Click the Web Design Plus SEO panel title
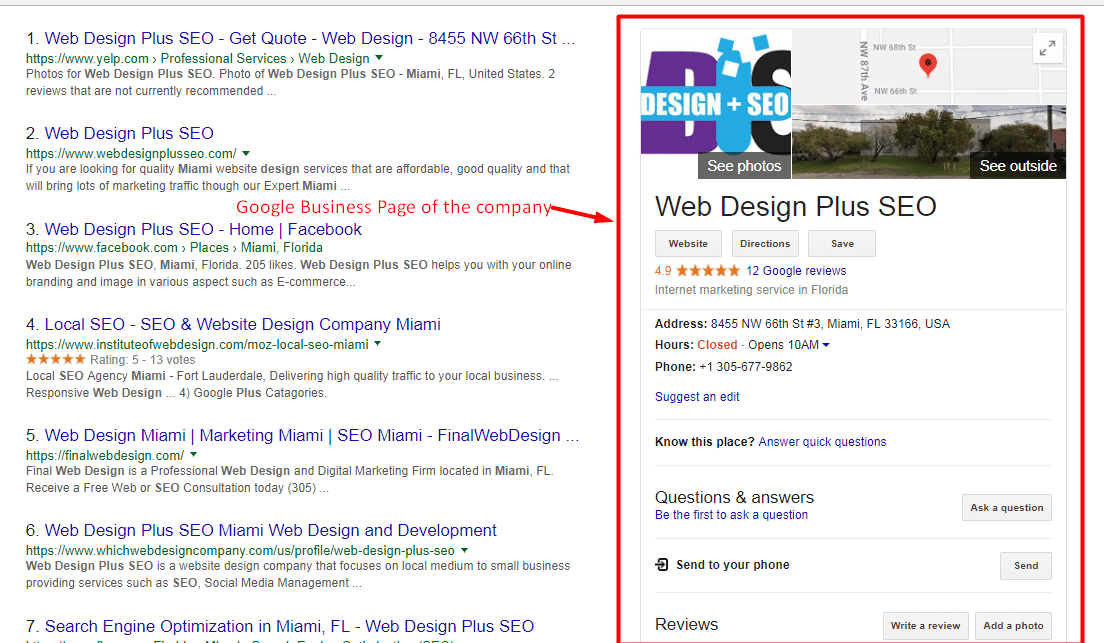This screenshot has height=643, width=1104. coord(796,206)
